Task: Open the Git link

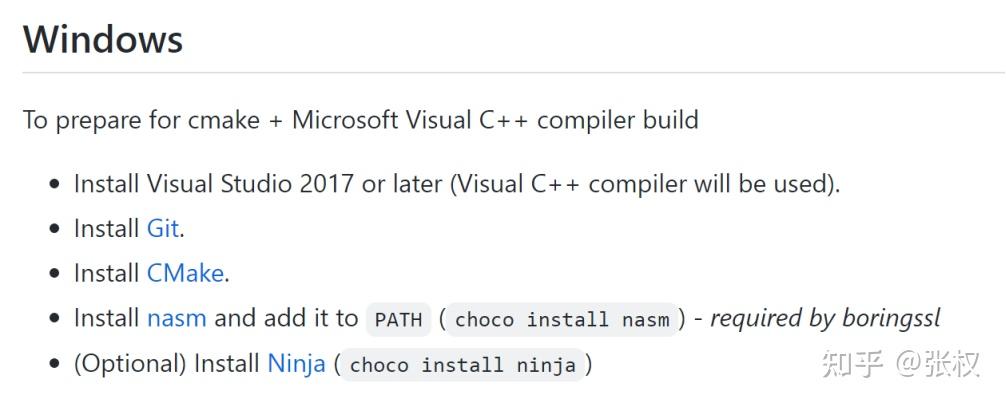Action: click(x=163, y=229)
